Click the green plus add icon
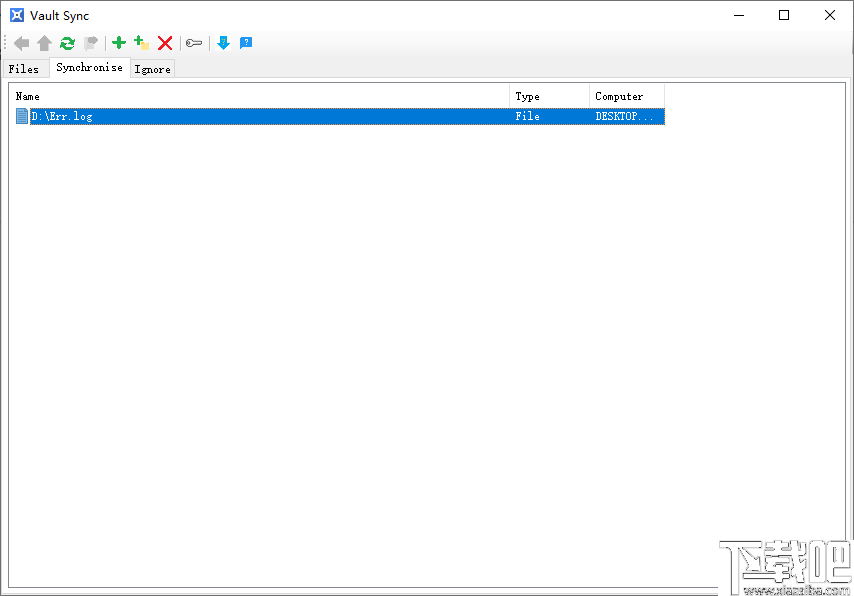The width and height of the screenshot is (854, 596). pyautogui.click(x=119, y=42)
